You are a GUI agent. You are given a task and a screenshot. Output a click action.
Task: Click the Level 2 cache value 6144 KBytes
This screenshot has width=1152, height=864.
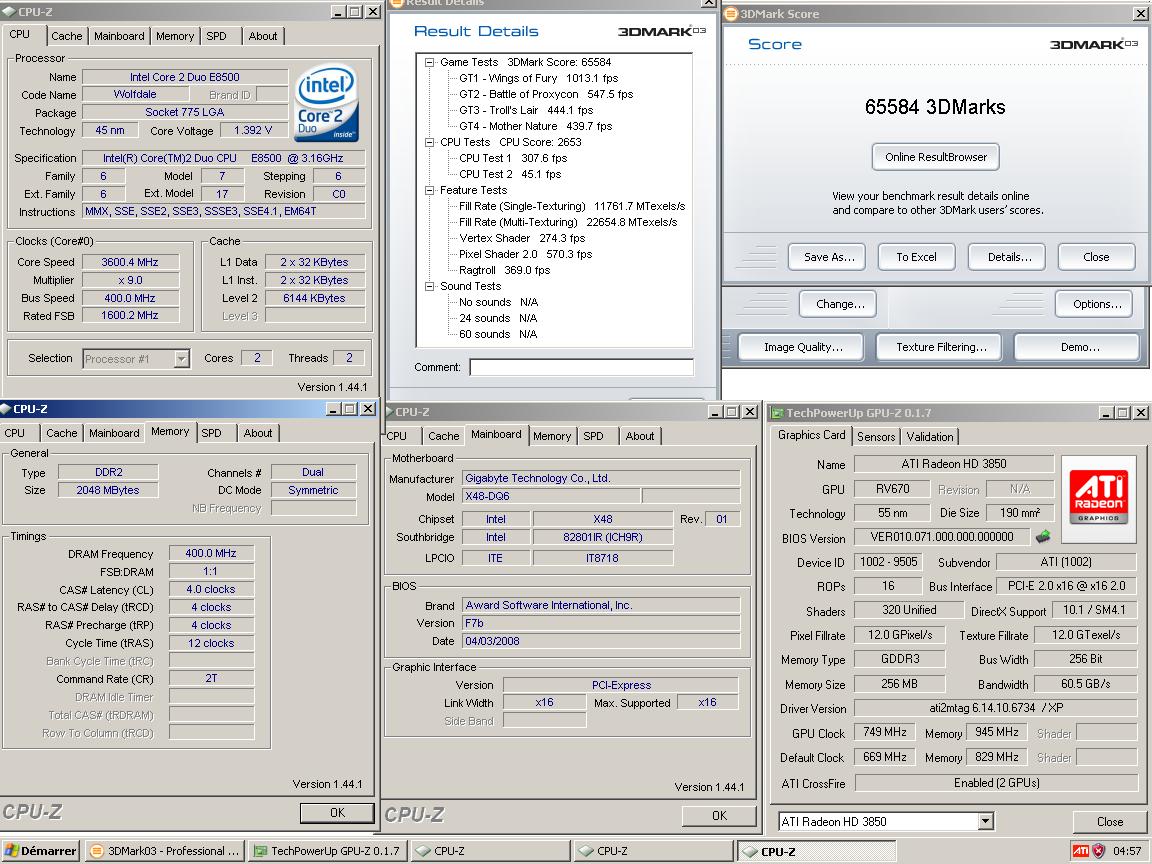pos(314,298)
